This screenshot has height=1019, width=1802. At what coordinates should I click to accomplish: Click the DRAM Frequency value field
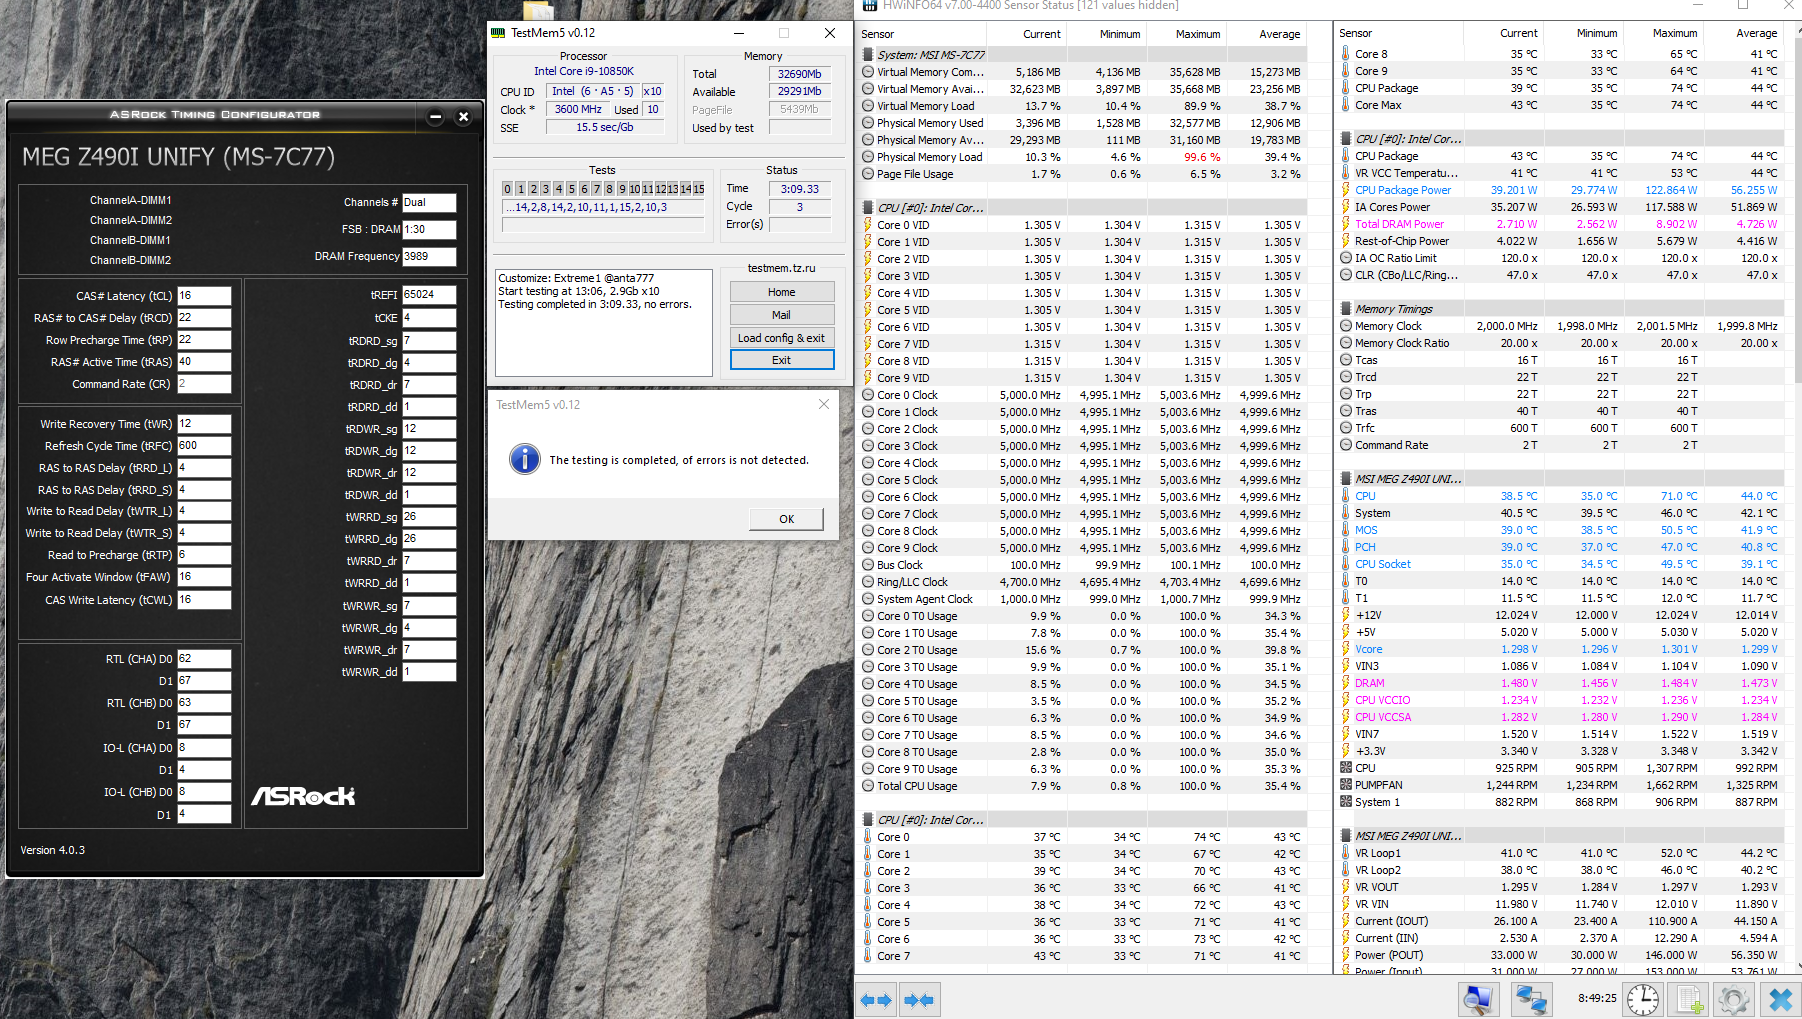click(x=429, y=256)
